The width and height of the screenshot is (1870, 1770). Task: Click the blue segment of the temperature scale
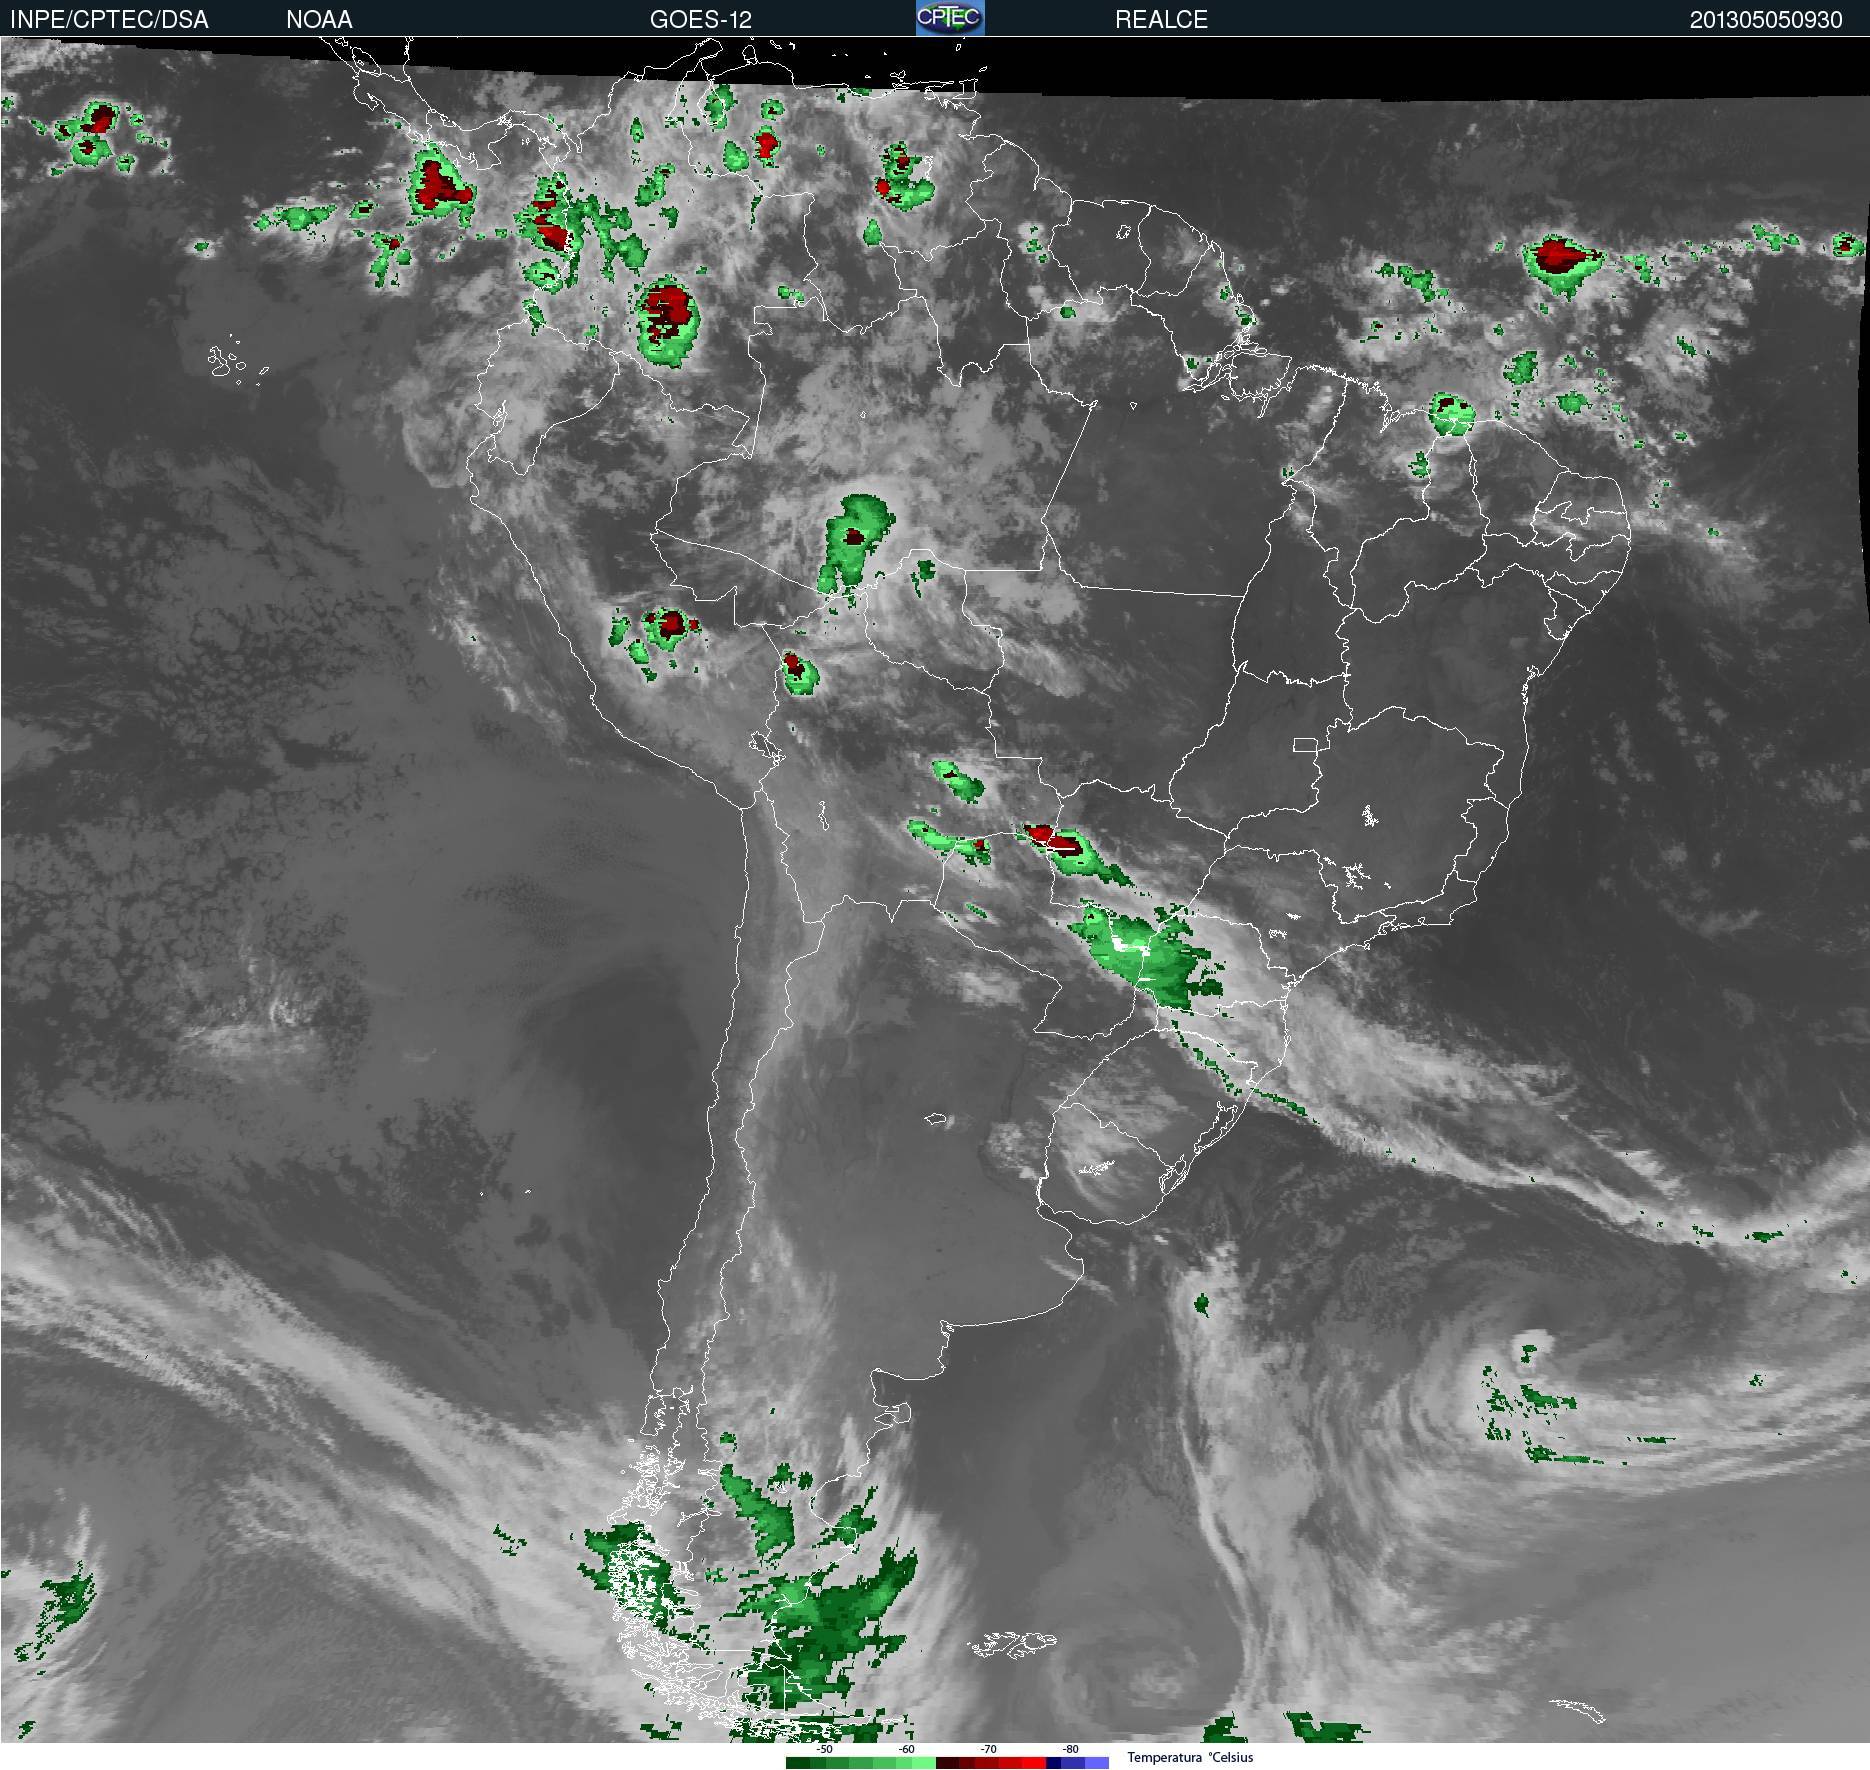(1078, 1763)
